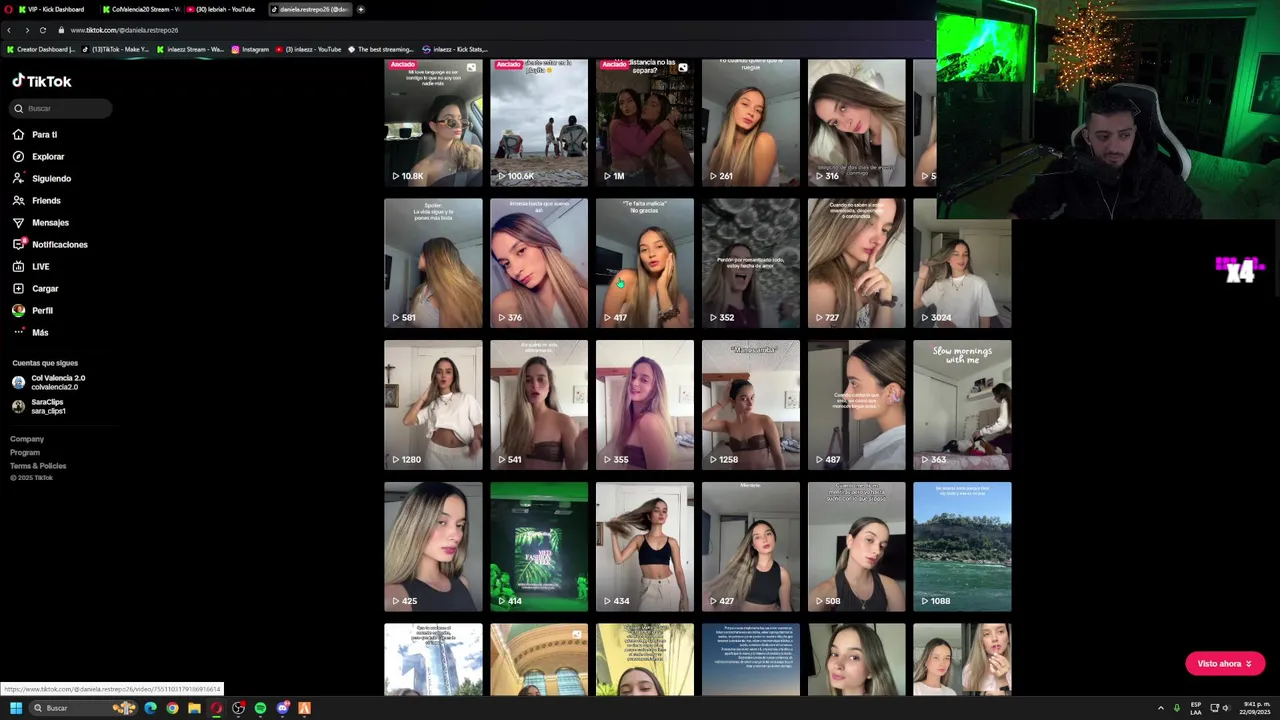Open Google Chrome from the taskbar

tap(172, 708)
